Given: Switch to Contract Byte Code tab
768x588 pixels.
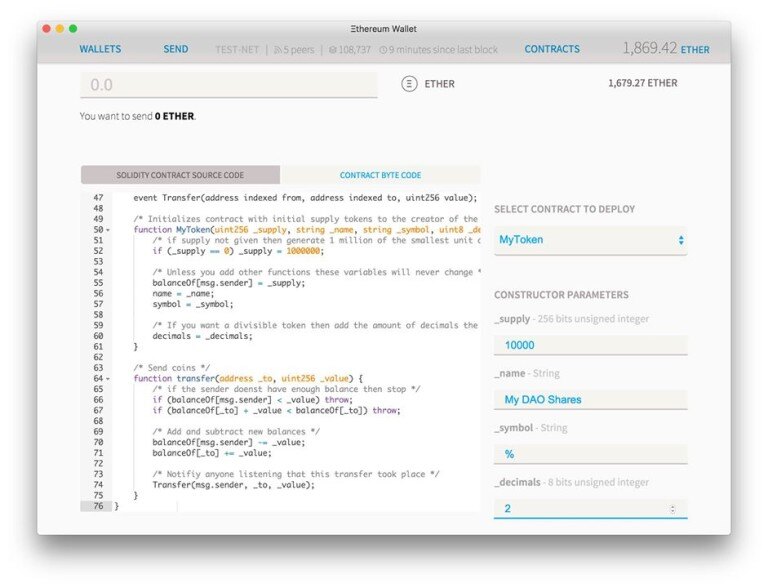Looking at the screenshot, I should pyautogui.click(x=380, y=175).
